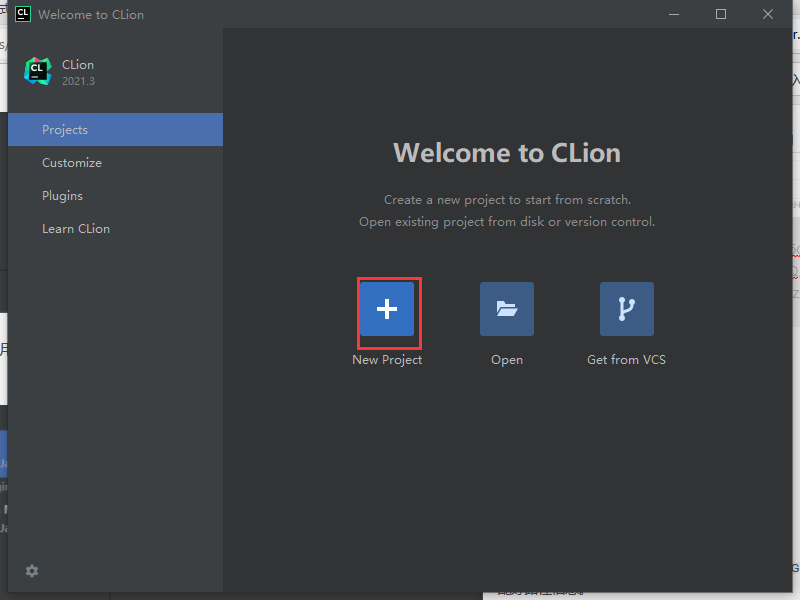The image size is (800, 600).
Task: Click the Open label under the folder icon
Action: [x=507, y=360]
